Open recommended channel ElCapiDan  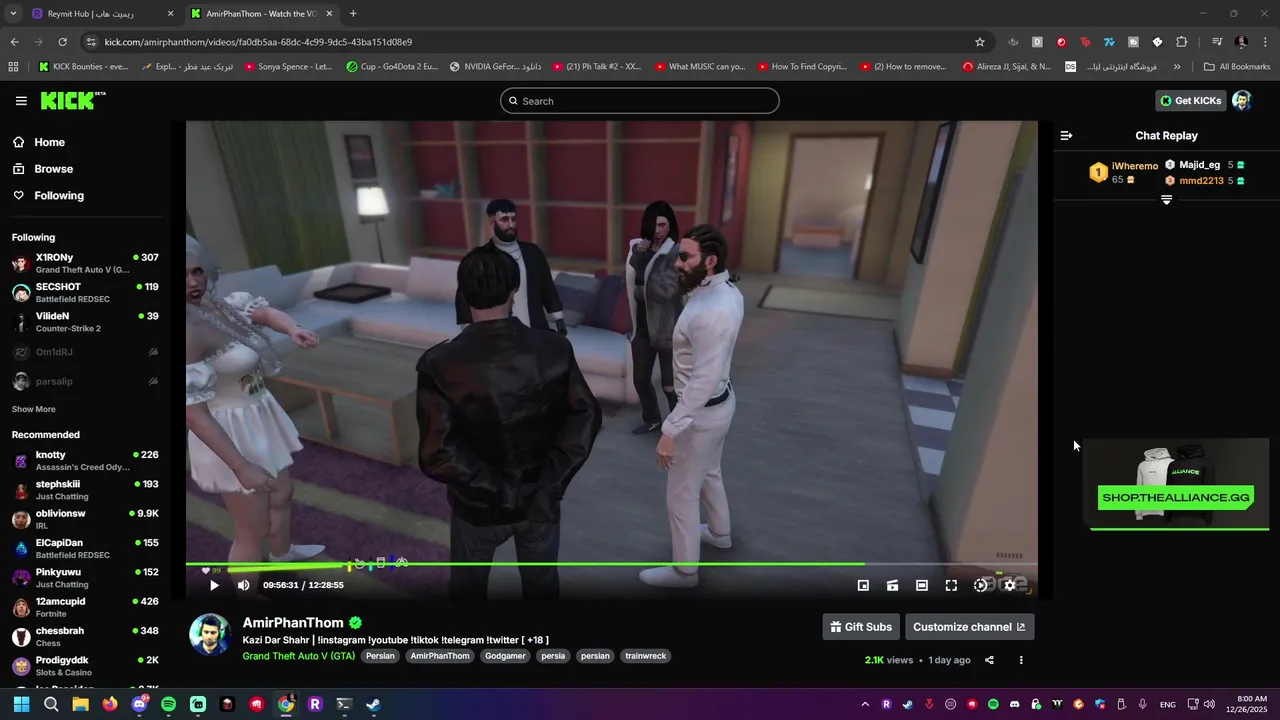(x=85, y=548)
